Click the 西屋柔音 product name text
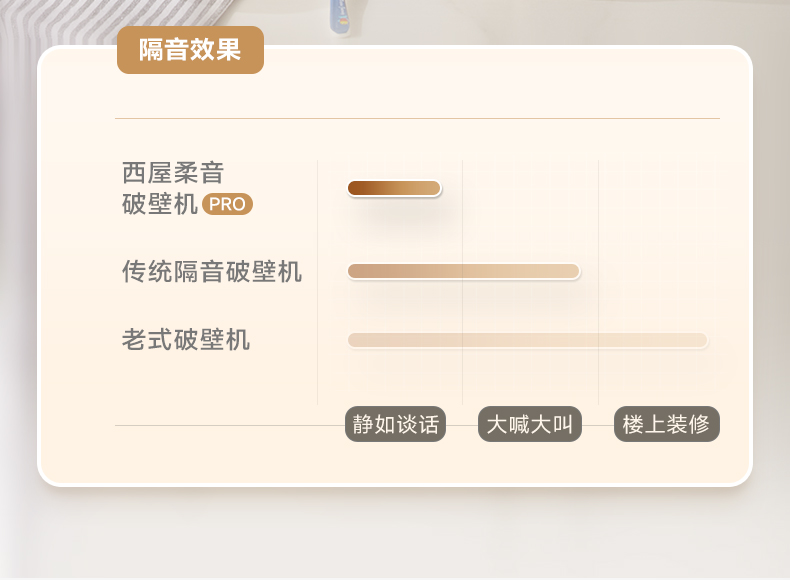The image size is (790, 580). 173,173
